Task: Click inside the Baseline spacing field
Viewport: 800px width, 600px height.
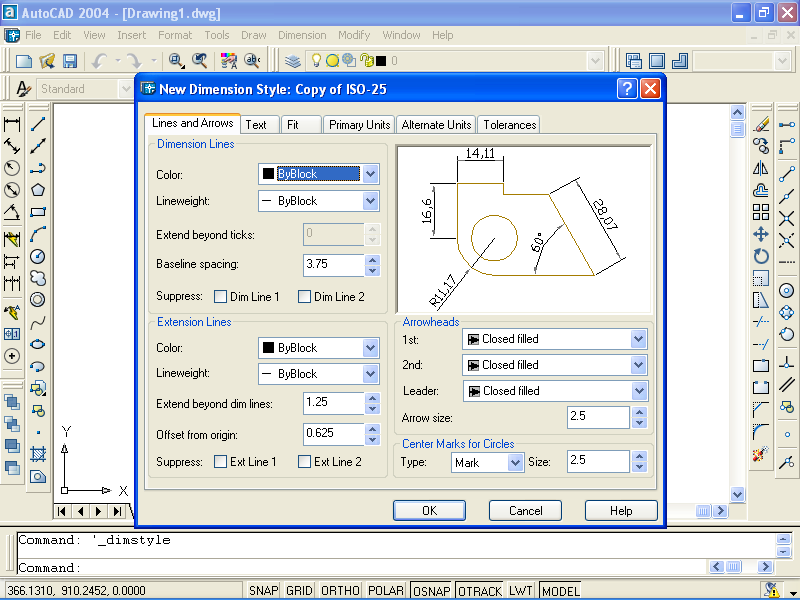Action: pos(334,265)
